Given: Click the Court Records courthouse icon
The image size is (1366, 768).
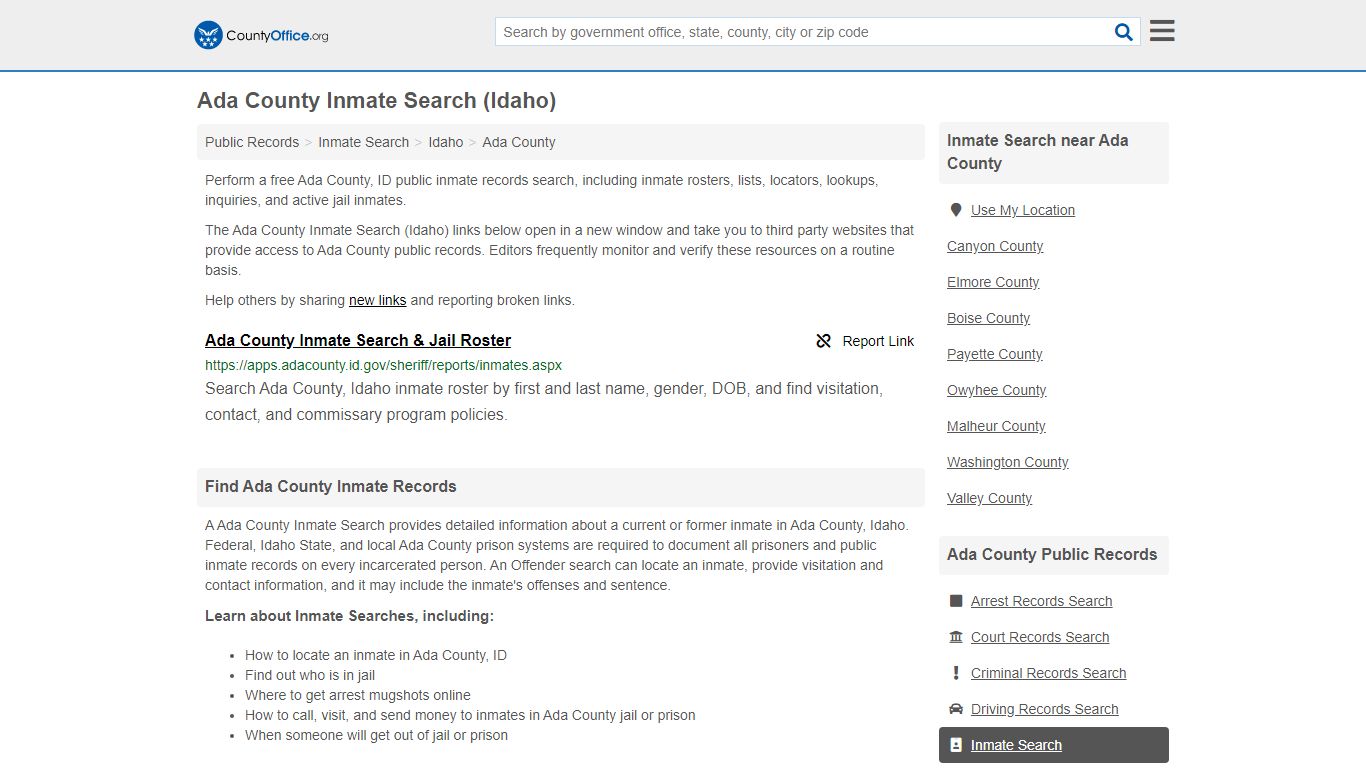Looking at the screenshot, I should 956,637.
